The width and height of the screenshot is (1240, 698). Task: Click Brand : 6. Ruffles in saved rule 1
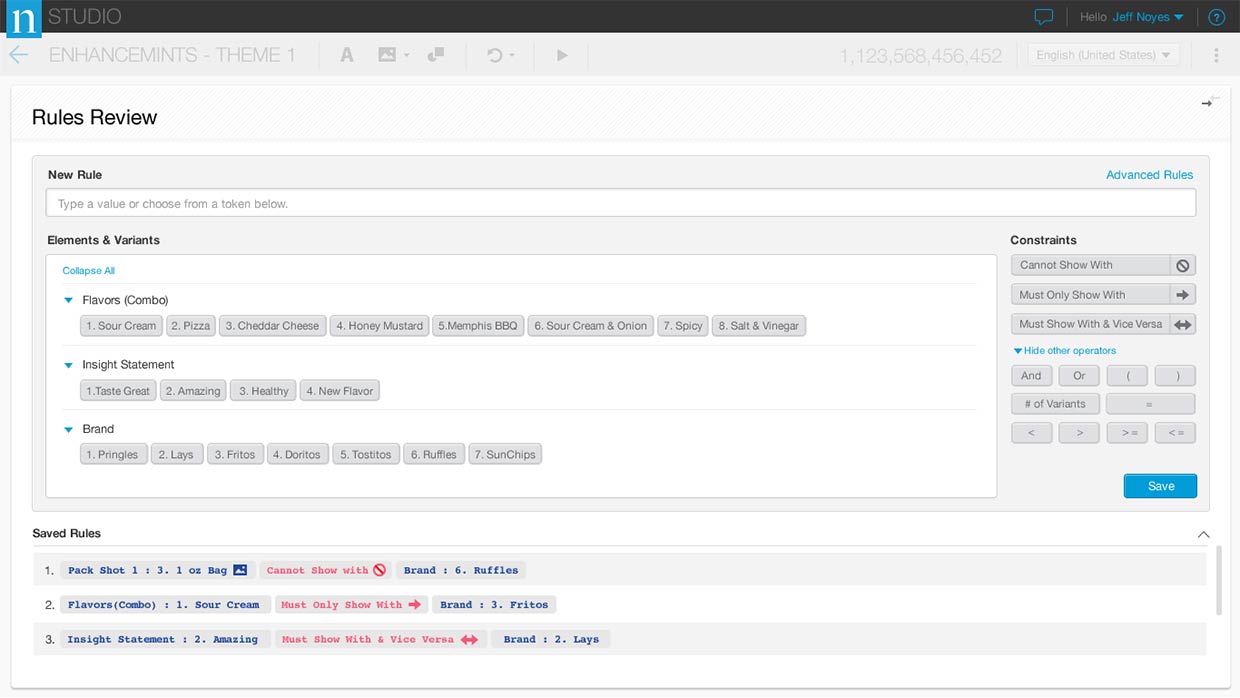tap(461, 570)
